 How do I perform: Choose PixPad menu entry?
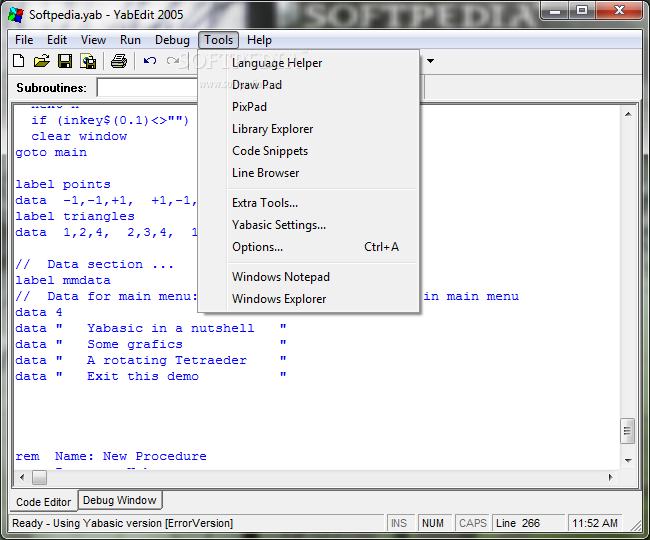tap(309, 107)
